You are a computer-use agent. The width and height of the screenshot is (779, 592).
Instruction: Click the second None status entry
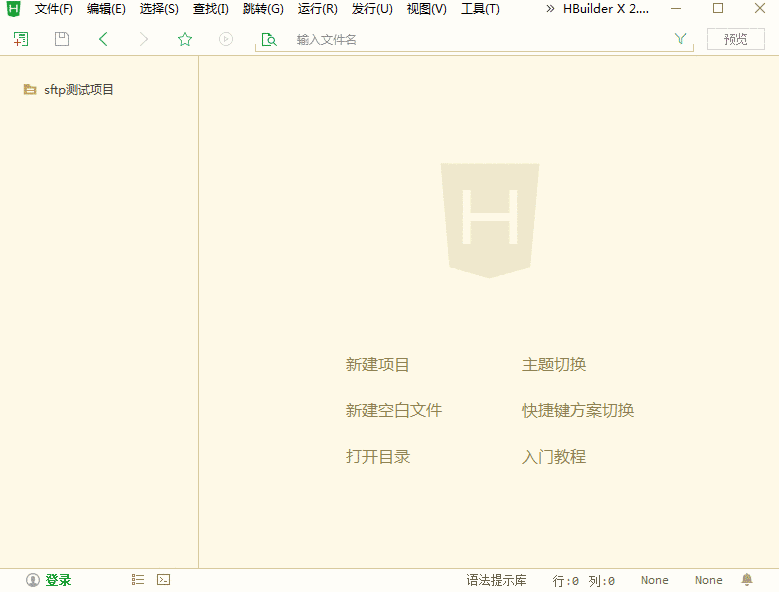[708, 580]
